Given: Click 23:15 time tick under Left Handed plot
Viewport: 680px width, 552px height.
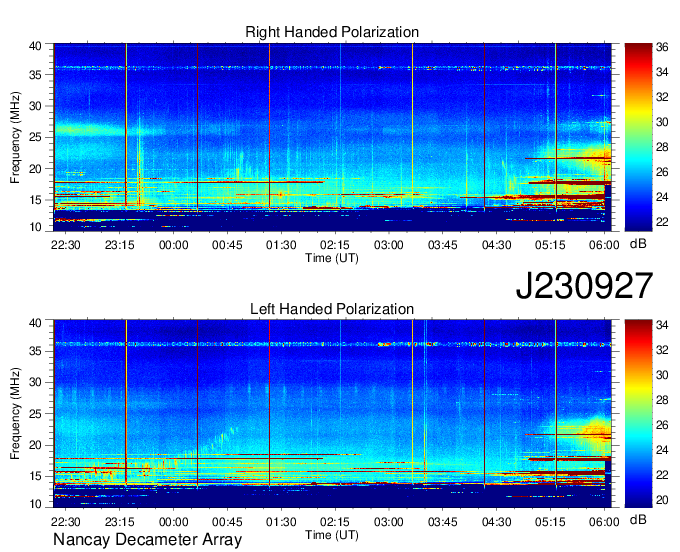Looking at the screenshot, I should (x=120, y=521).
